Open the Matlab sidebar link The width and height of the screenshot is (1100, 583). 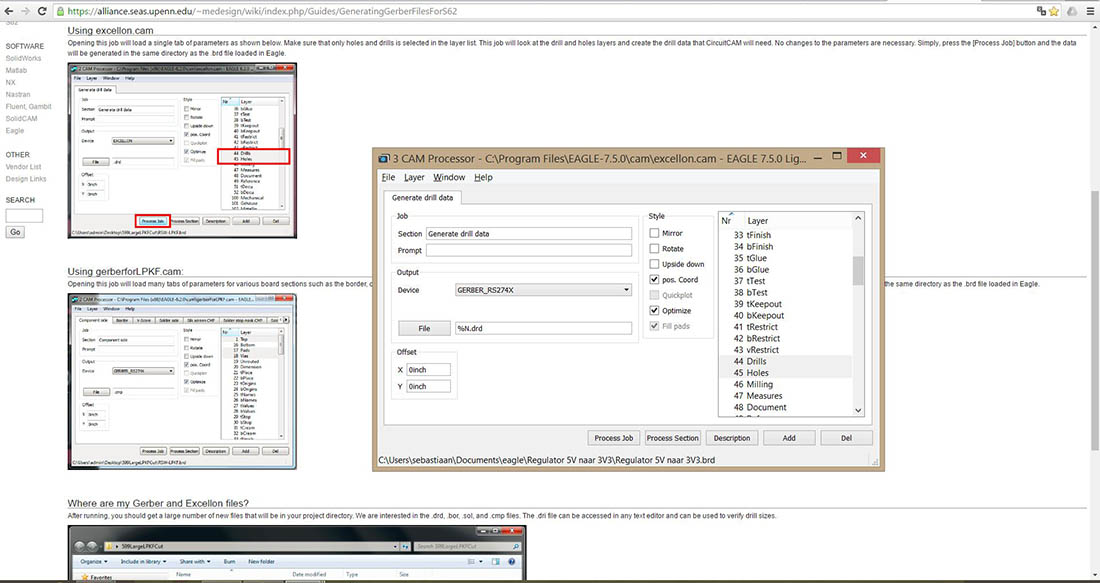[17, 70]
